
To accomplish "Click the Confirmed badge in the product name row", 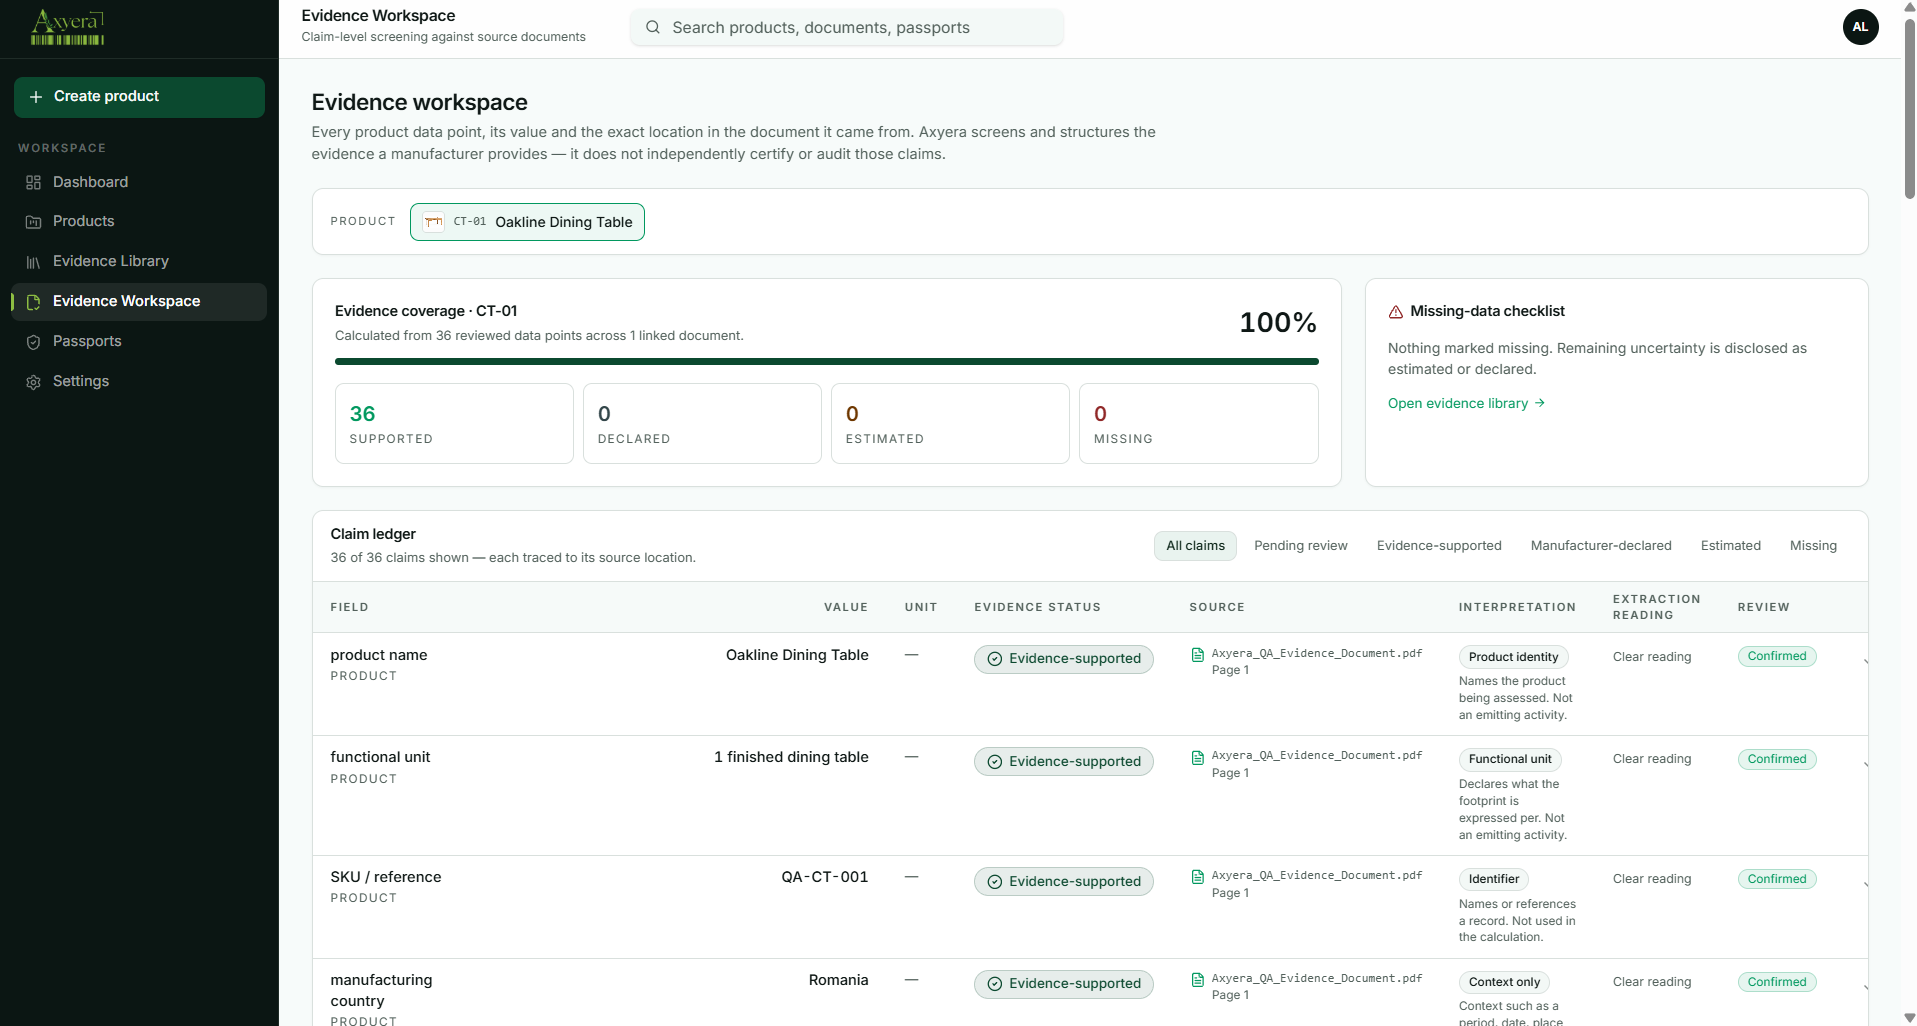I will (1777, 657).
